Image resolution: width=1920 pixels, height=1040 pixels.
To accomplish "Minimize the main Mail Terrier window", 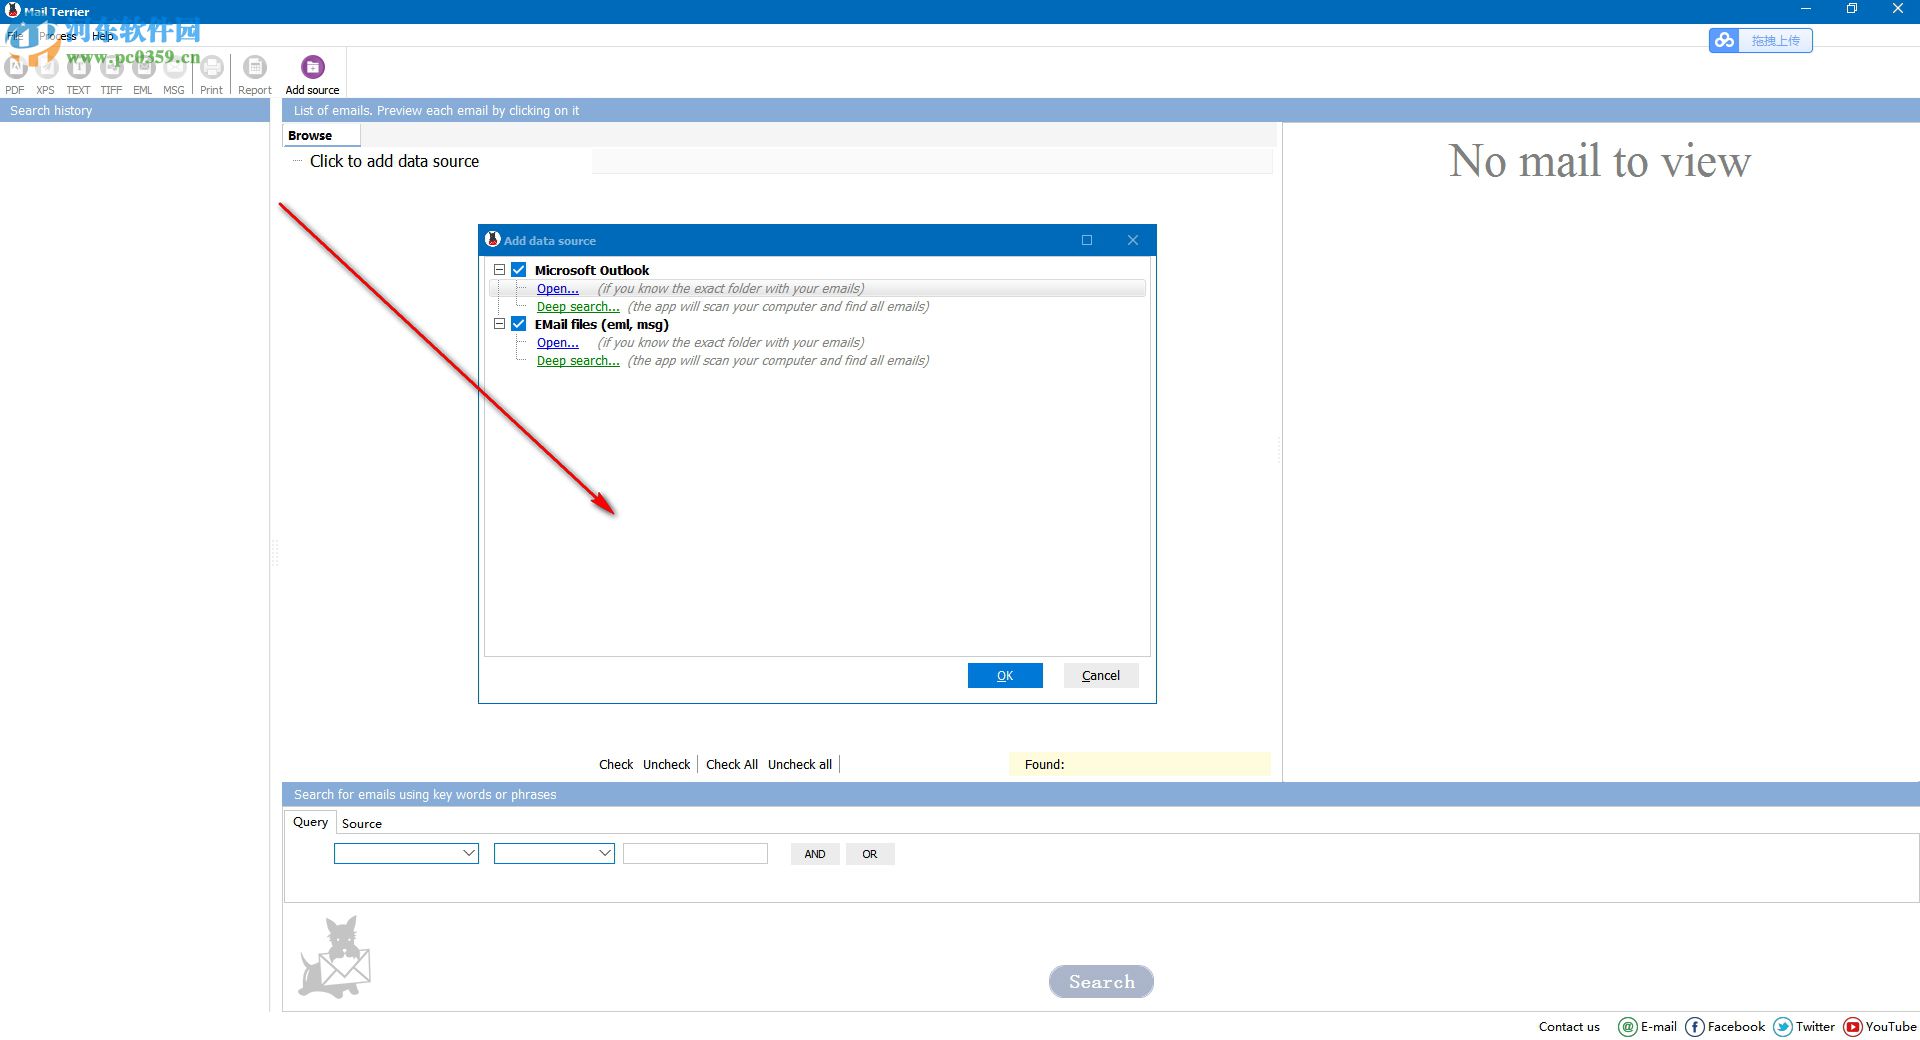I will click(1806, 9).
